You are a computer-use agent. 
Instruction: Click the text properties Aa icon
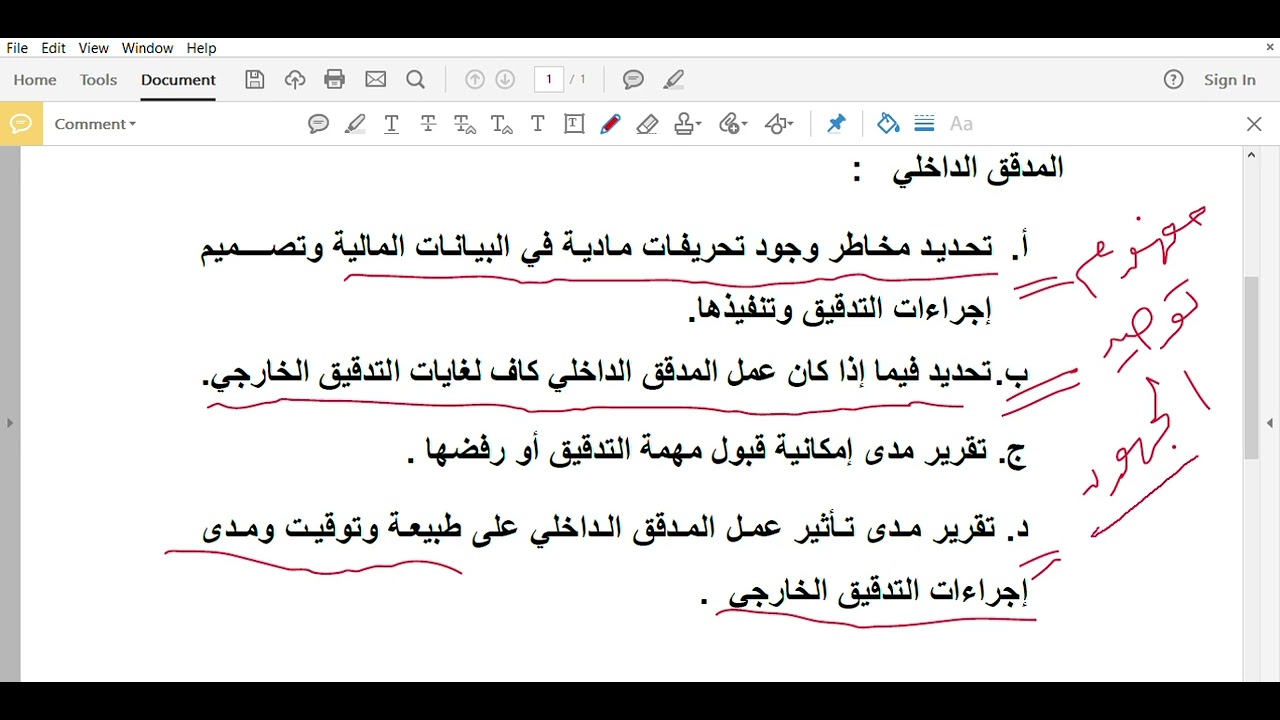pyautogui.click(x=961, y=124)
